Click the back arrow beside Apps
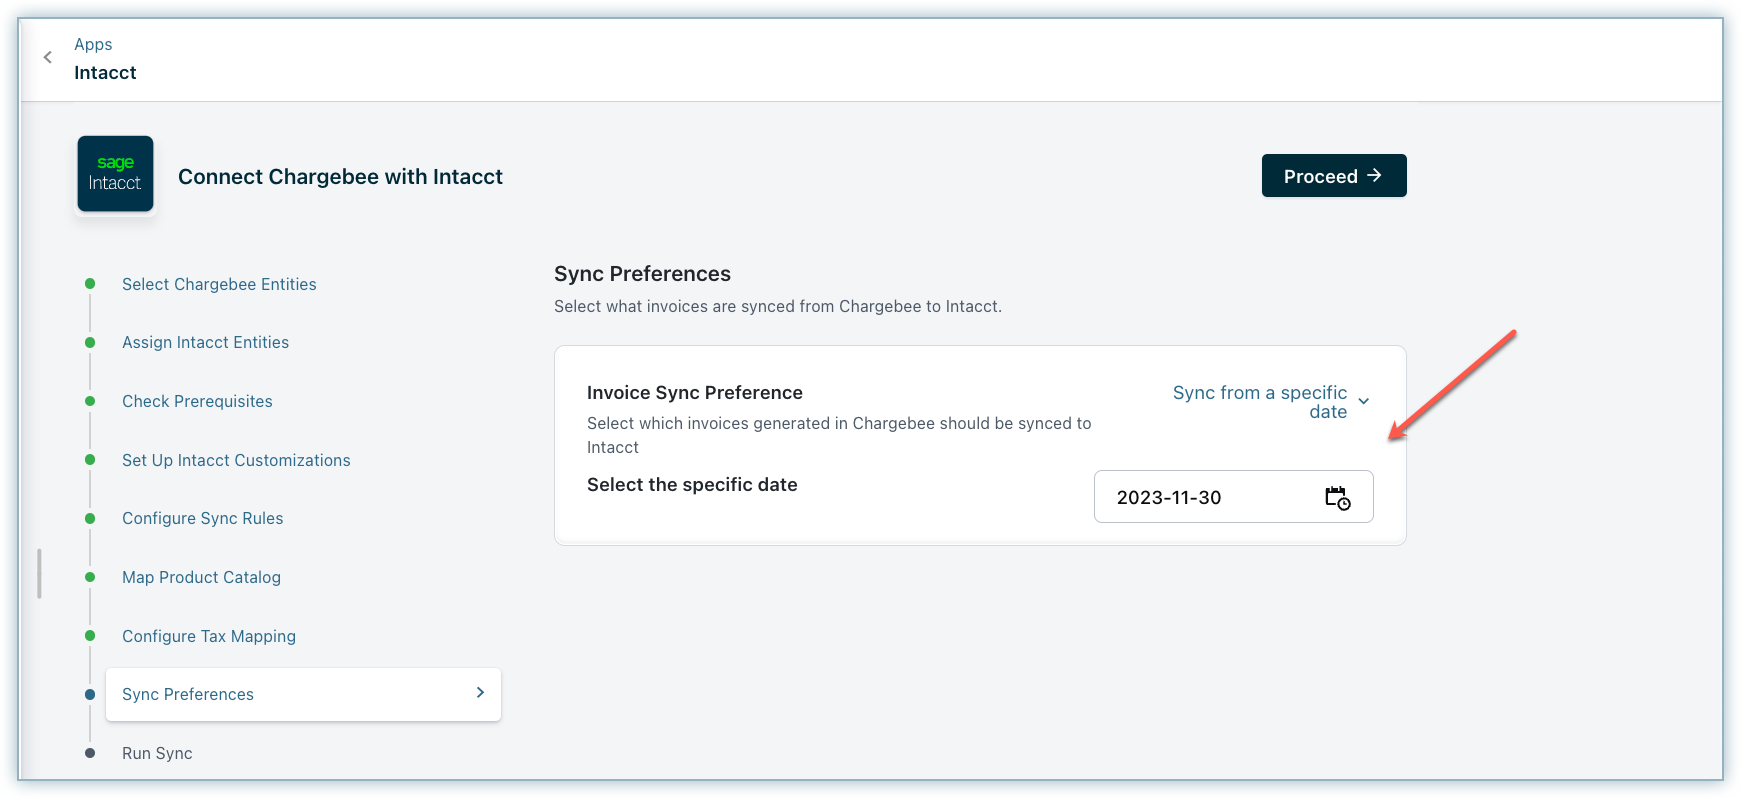The width and height of the screenshot is (1741, 798). (x=47, y=57)
